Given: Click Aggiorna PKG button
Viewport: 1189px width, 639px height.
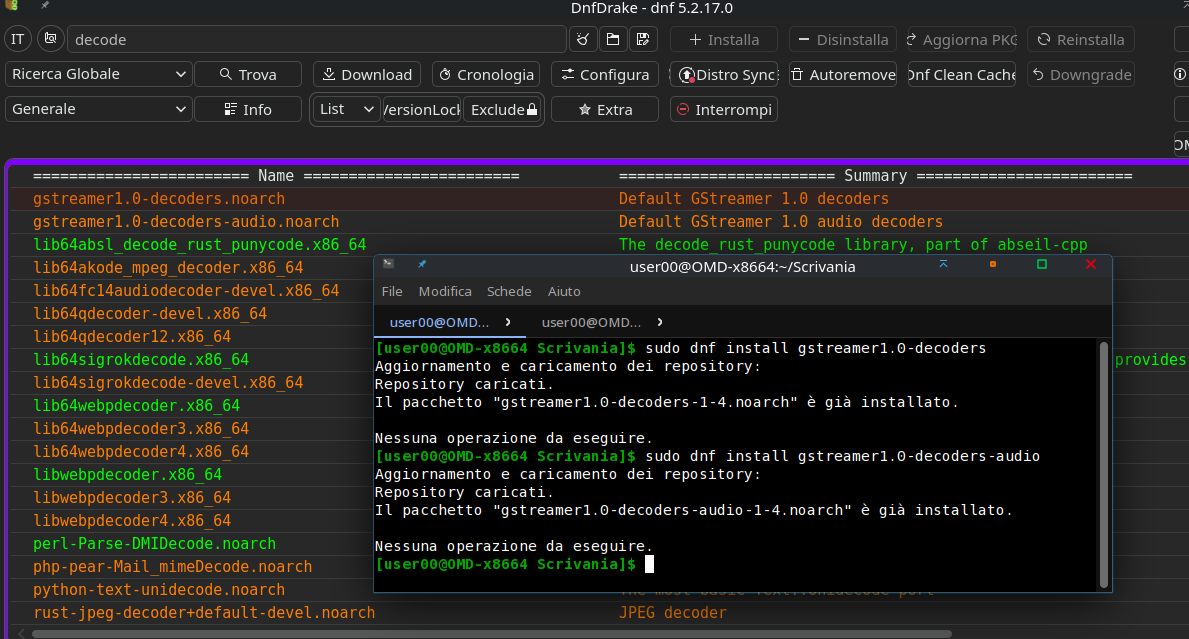Looking at the screenshot, I should [962, 39].
